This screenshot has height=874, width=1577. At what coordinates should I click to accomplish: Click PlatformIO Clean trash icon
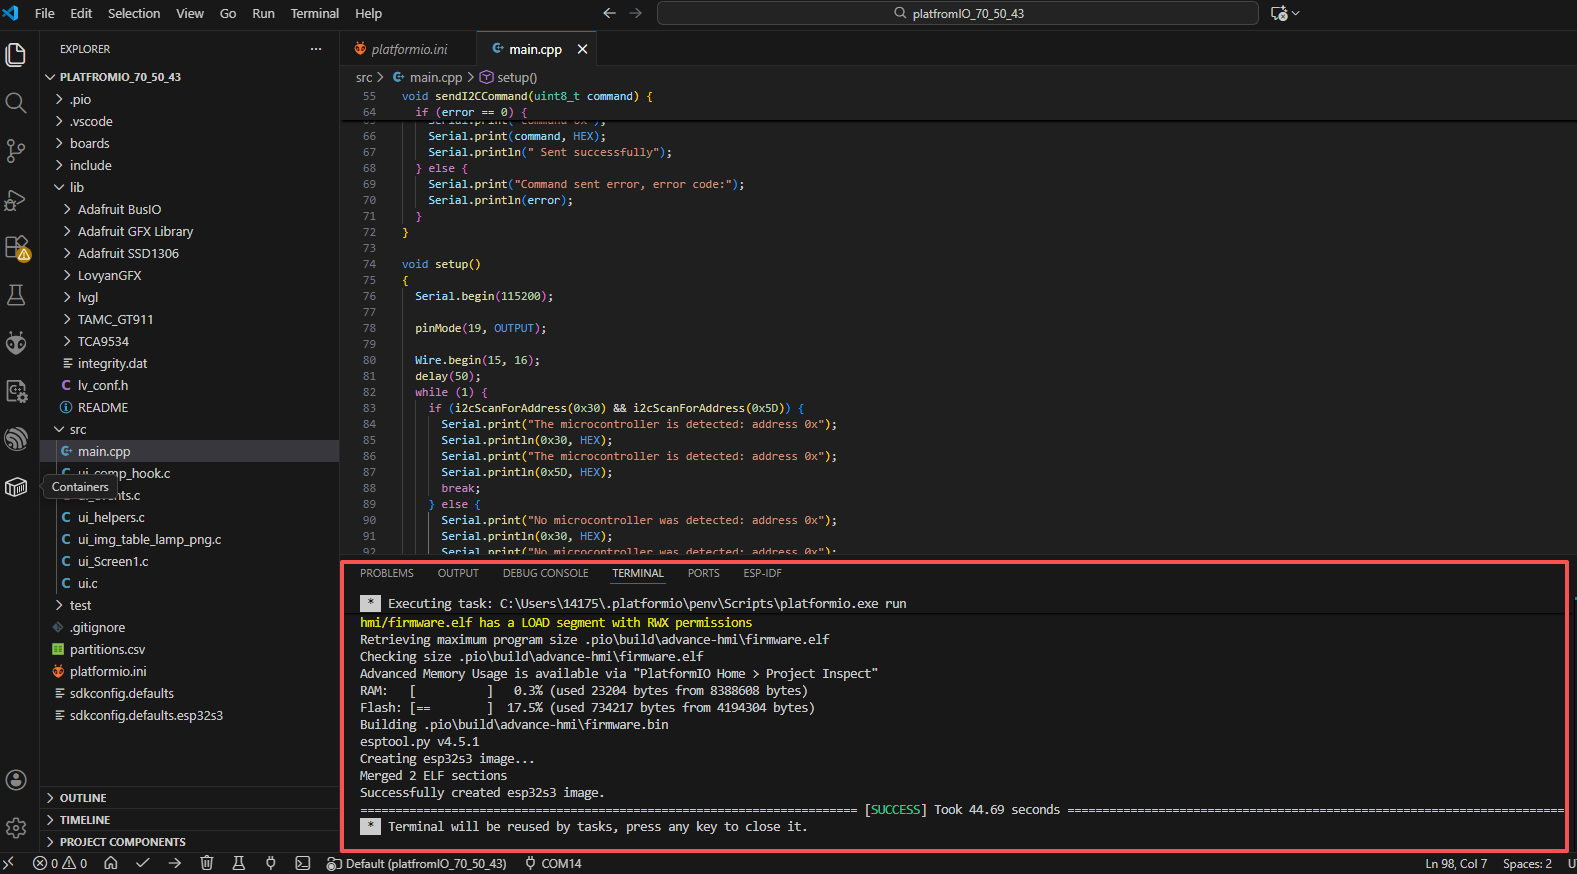(207, 863)
